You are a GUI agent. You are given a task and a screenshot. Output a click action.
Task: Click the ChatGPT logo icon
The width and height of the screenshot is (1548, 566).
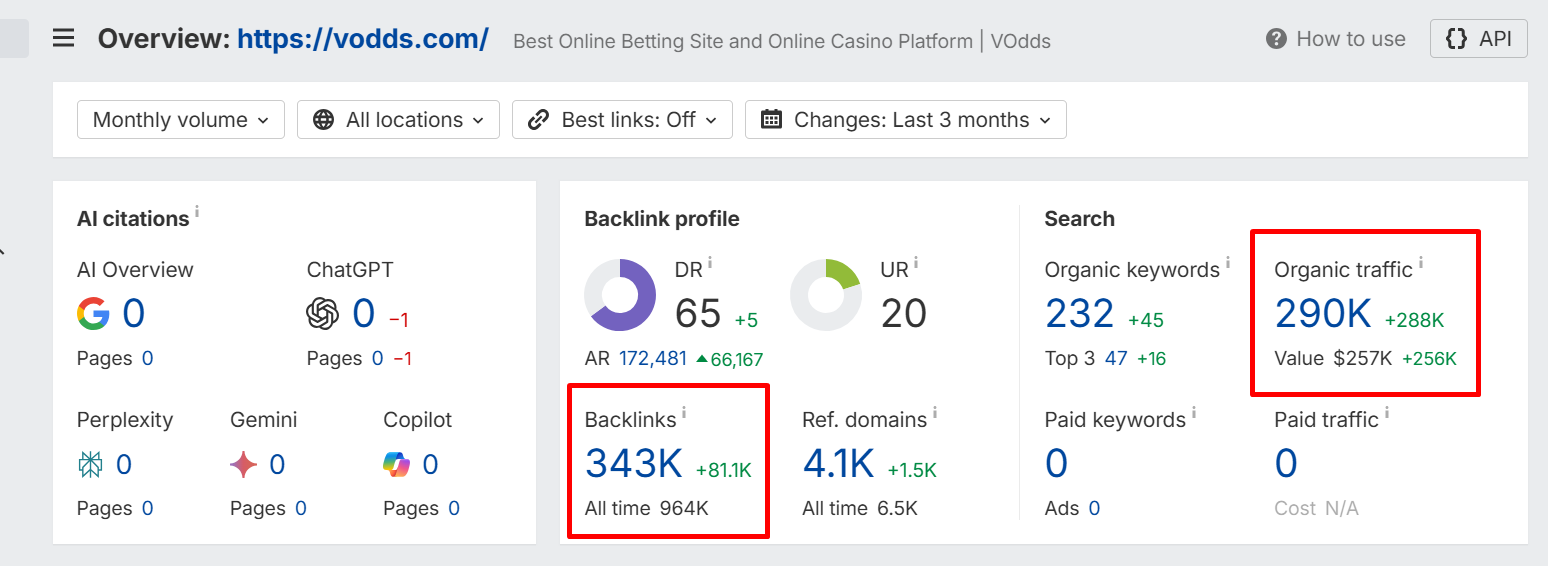pyautogui.click(x=323, y=314)
